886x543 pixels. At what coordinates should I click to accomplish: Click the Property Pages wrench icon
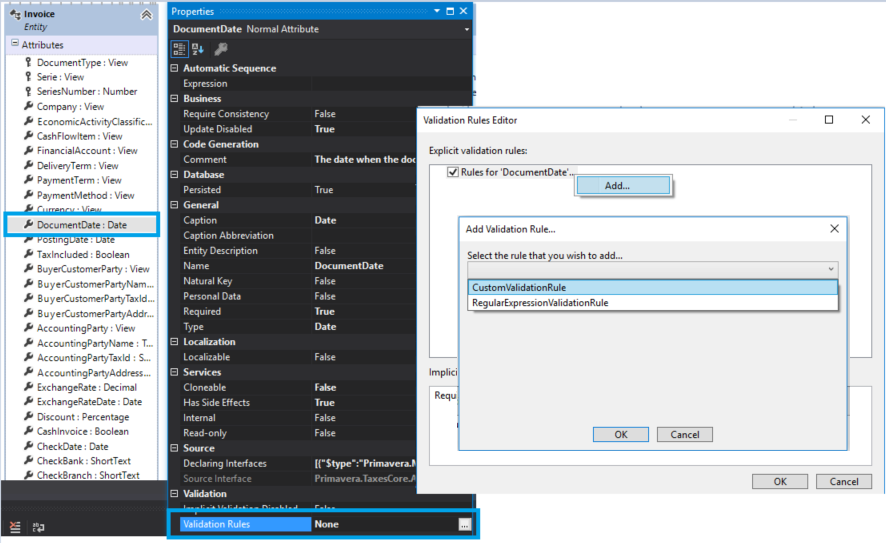(220, 49)
